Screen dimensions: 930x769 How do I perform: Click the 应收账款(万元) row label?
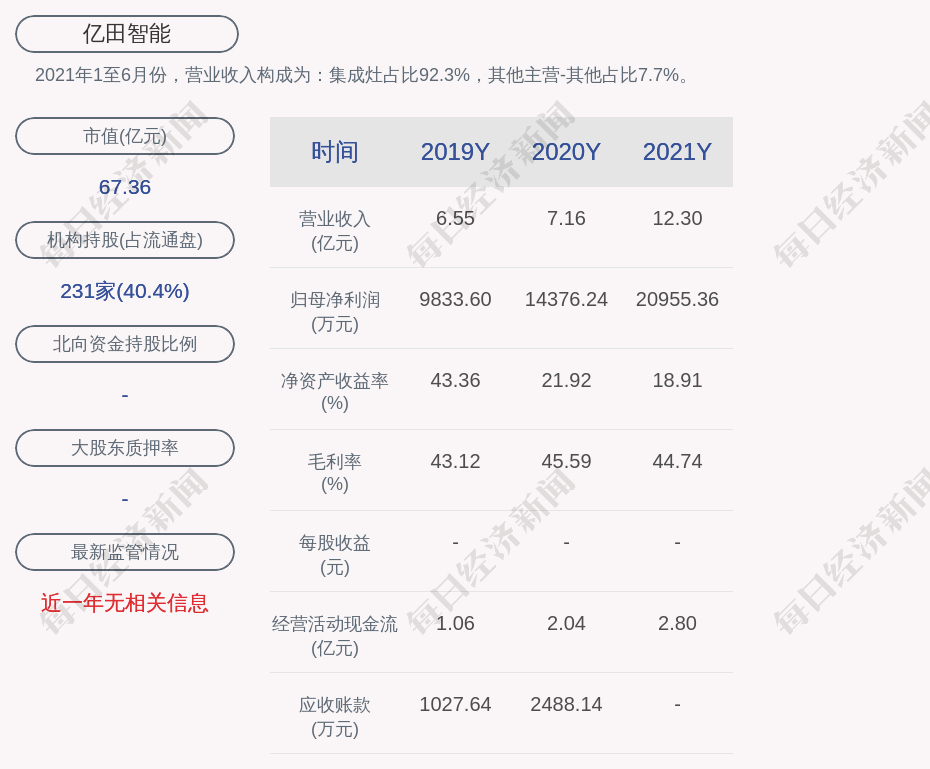[334, 716]
